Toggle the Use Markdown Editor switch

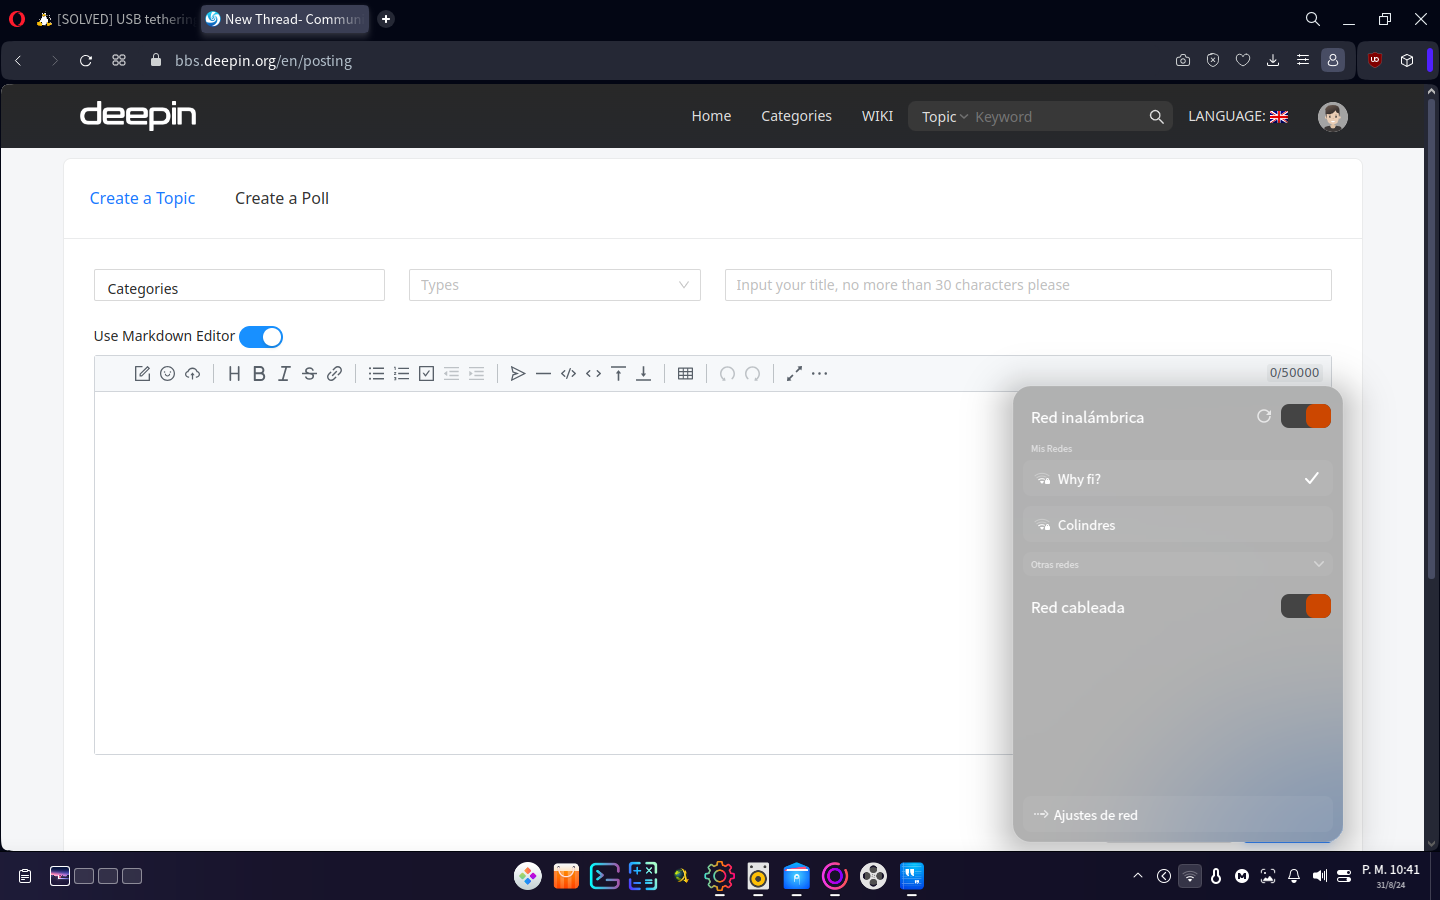(x=261, y=337)
